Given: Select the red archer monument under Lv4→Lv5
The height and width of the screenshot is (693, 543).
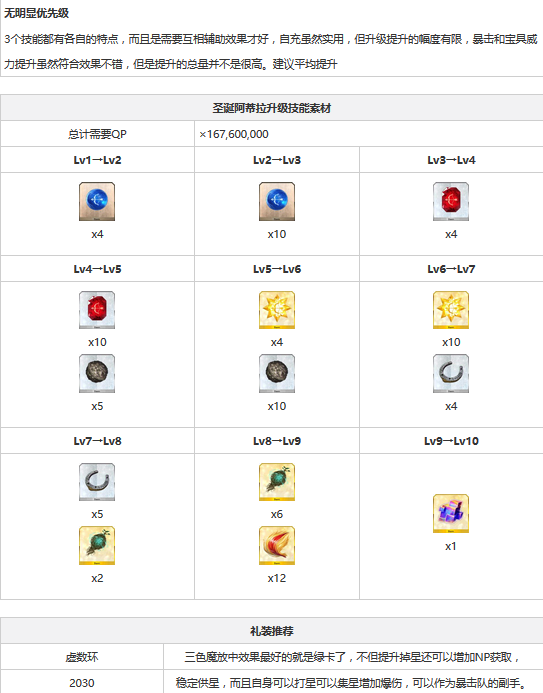Looking at the screenshot, I should 97,309.
